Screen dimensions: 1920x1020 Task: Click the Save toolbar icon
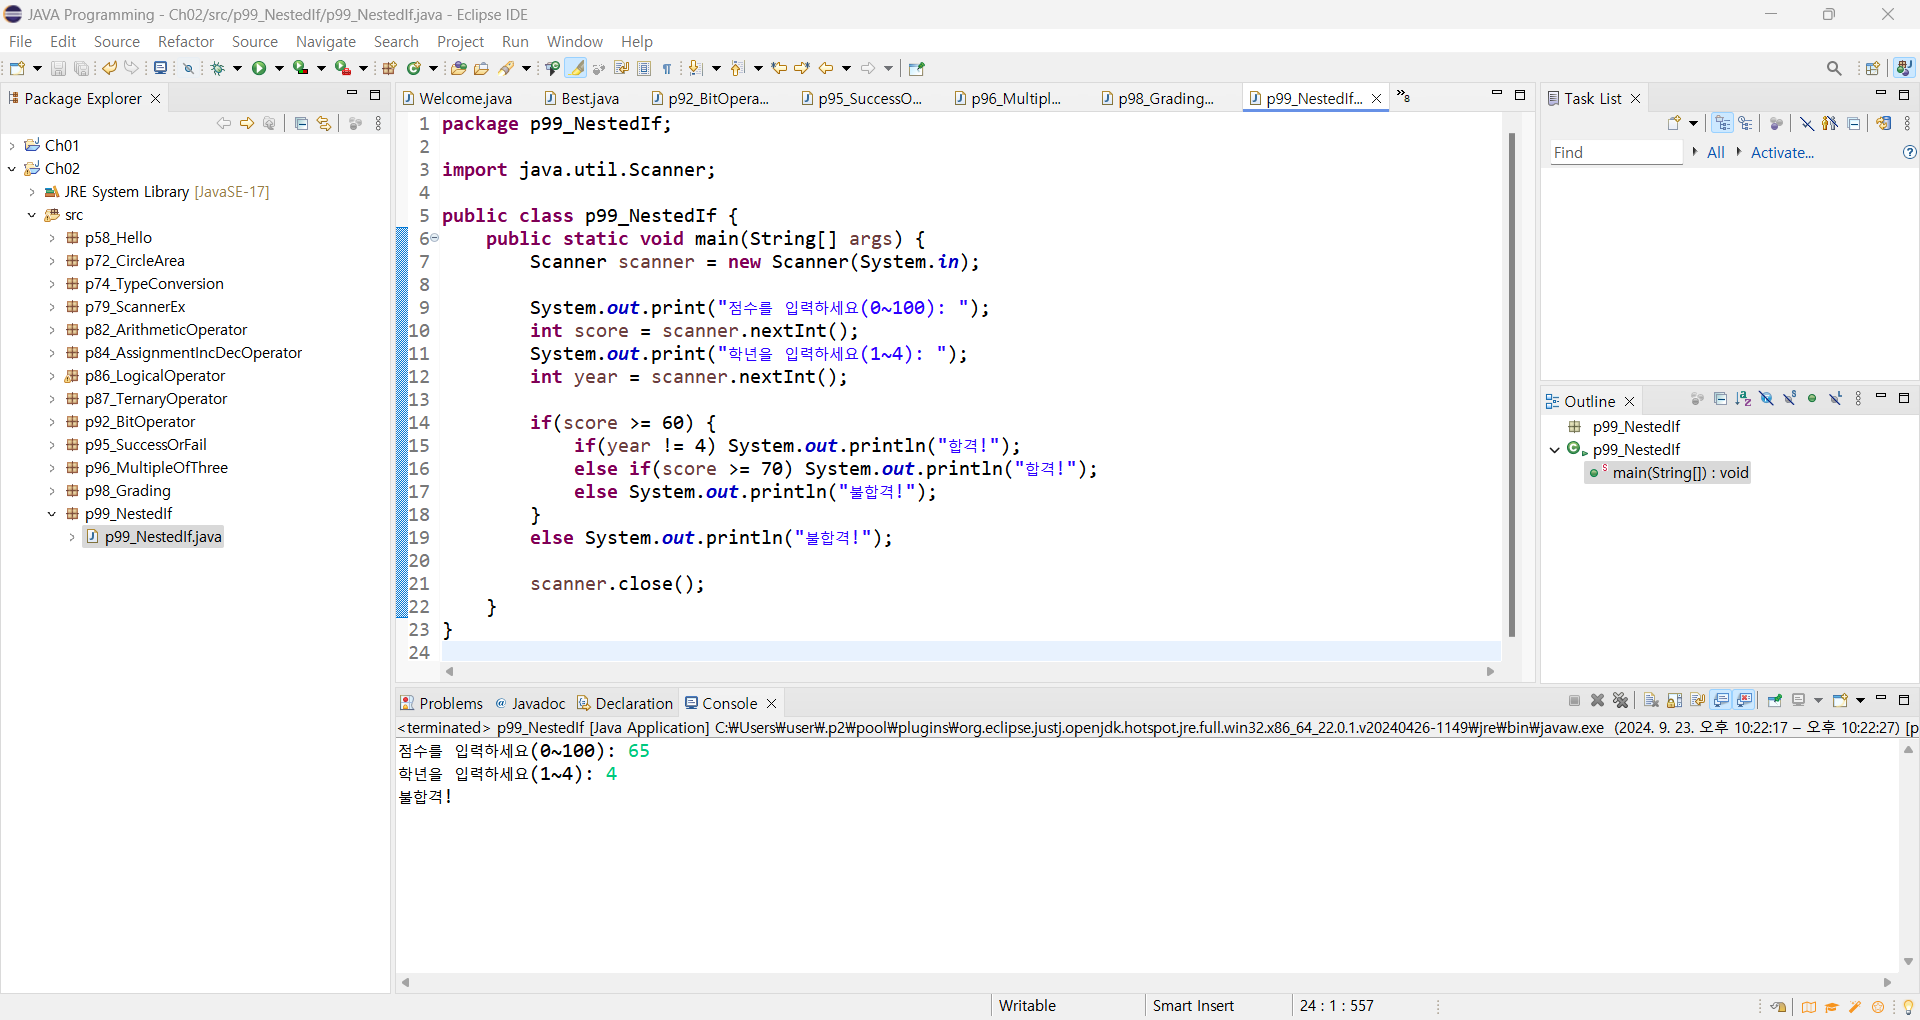point(58,68)
